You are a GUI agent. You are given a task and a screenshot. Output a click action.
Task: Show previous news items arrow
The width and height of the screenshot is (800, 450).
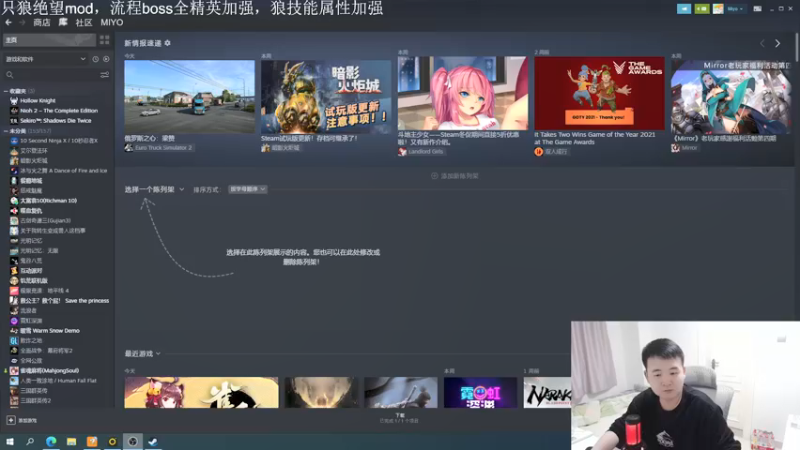762,43
